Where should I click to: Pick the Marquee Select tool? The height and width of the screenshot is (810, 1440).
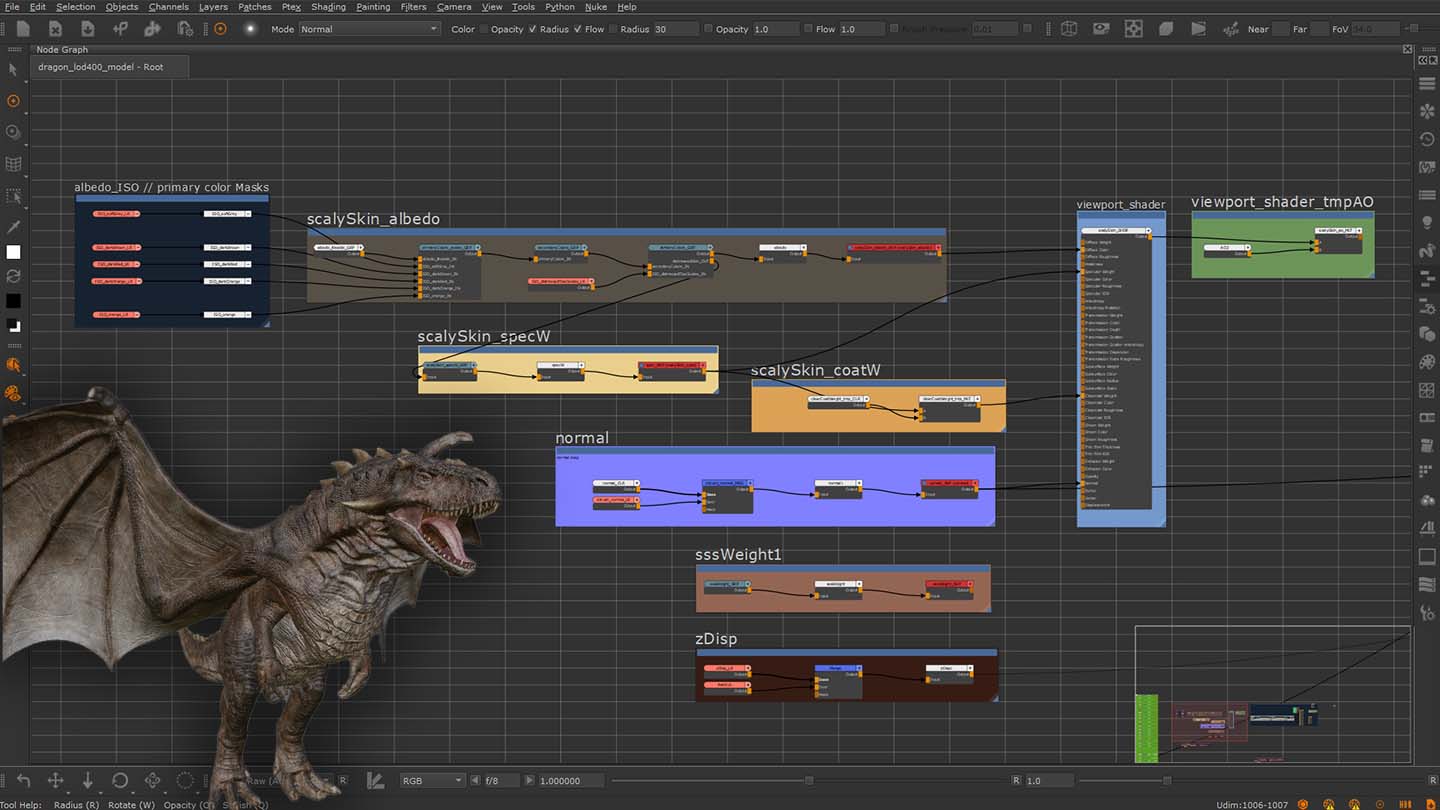point(14,196)
